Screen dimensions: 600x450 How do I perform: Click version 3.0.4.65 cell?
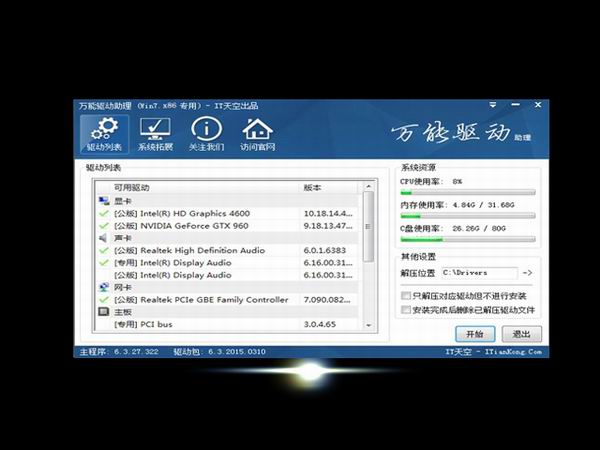click(320, 324)
